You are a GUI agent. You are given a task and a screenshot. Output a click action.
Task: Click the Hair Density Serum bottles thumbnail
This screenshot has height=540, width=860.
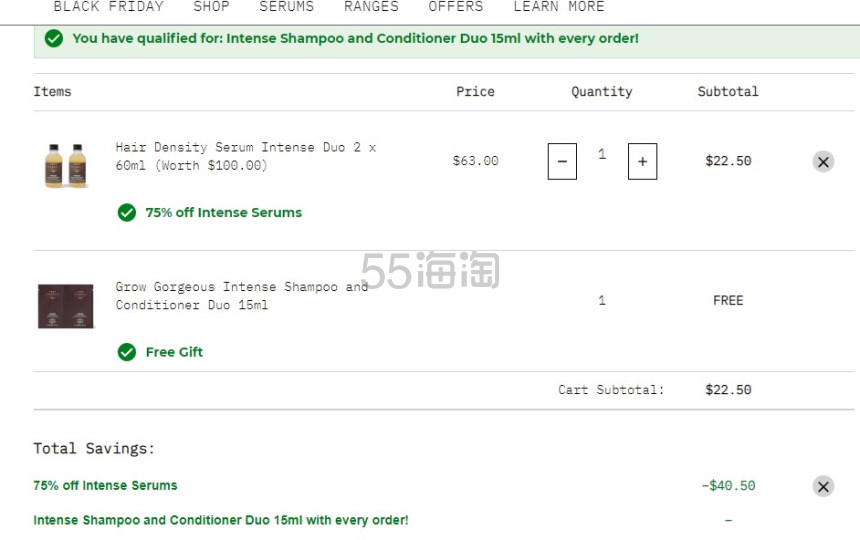coord(65,166)
